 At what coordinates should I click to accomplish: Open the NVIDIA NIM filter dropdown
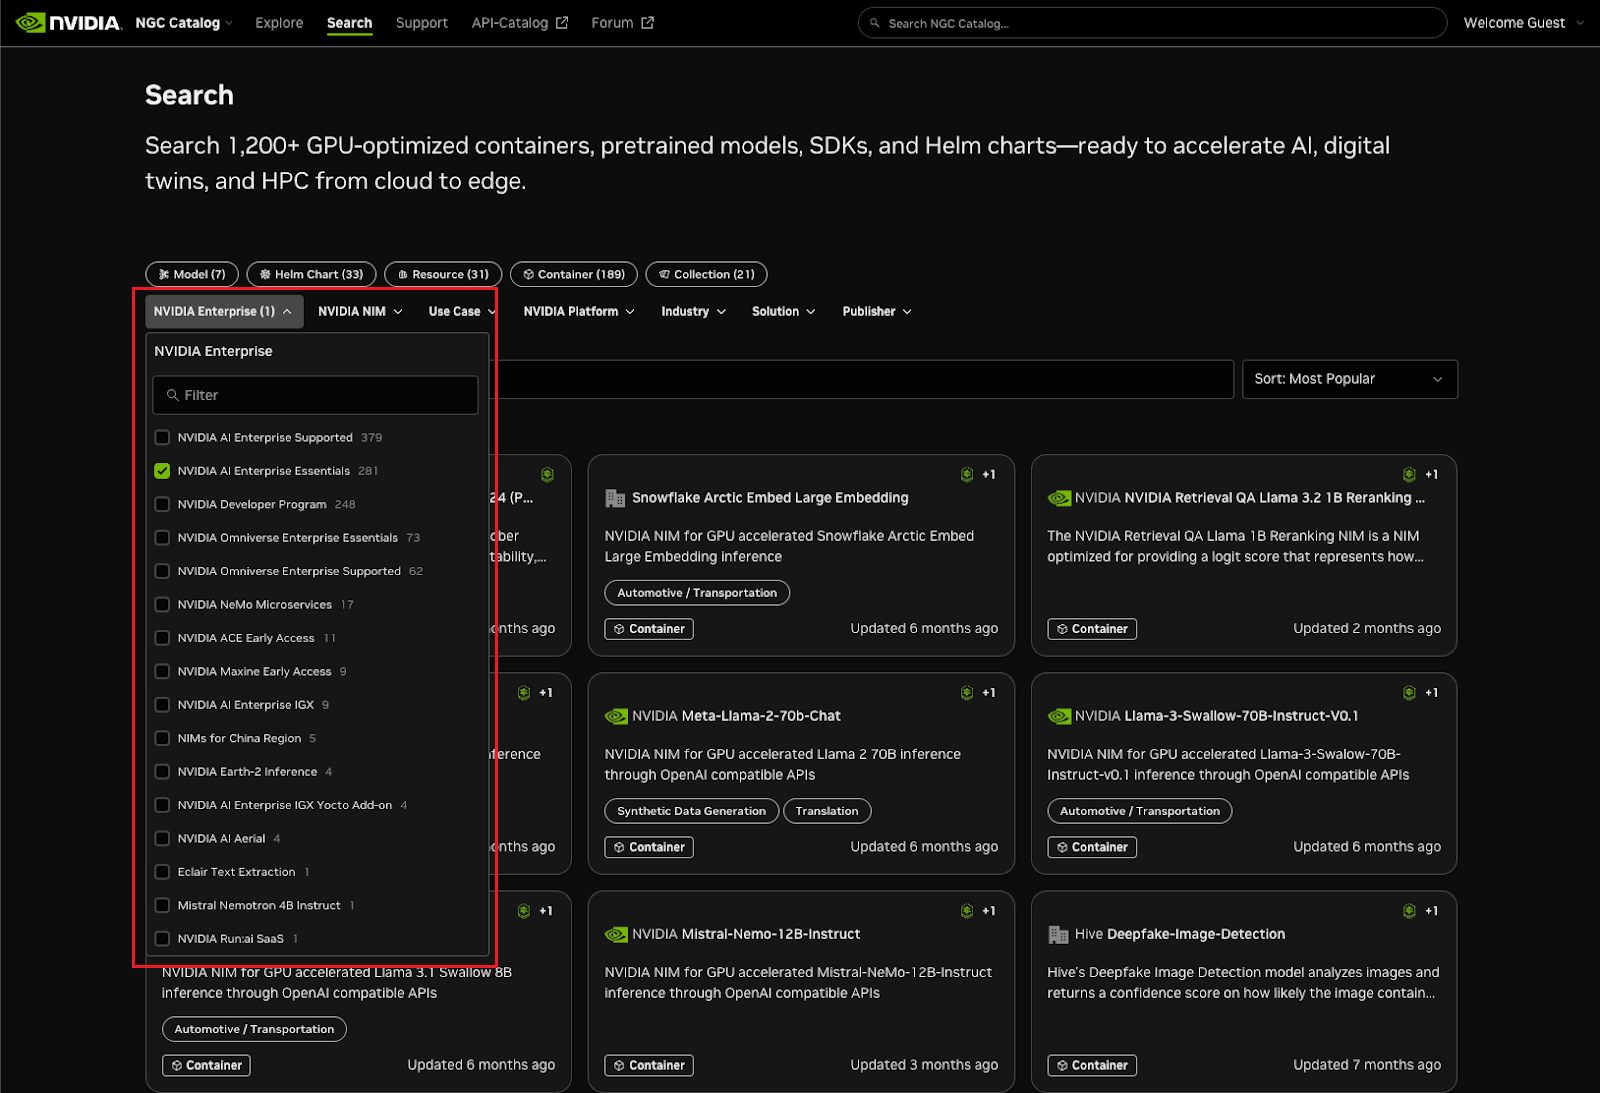pos(360,312)
